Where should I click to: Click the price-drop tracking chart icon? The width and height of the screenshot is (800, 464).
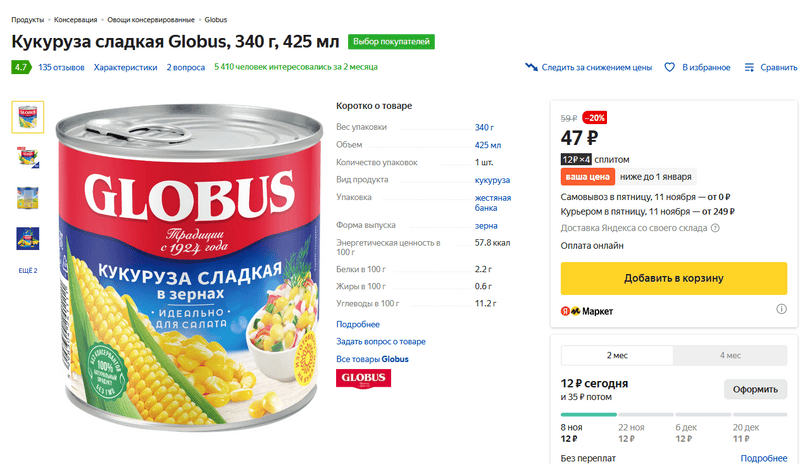[x=531, y=67]
